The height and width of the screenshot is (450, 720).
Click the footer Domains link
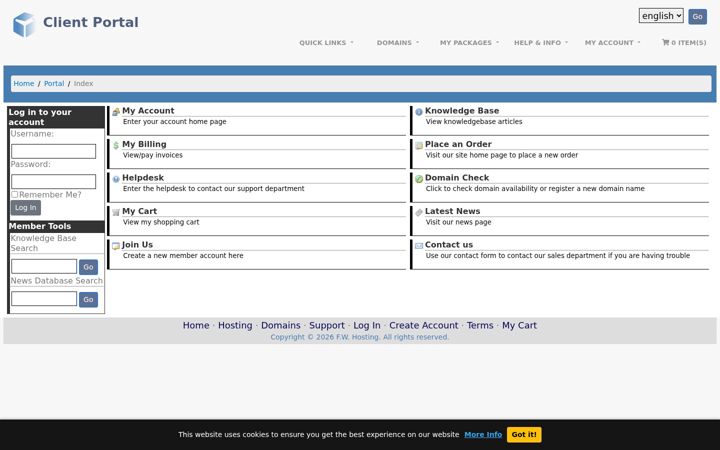[281, 326]
